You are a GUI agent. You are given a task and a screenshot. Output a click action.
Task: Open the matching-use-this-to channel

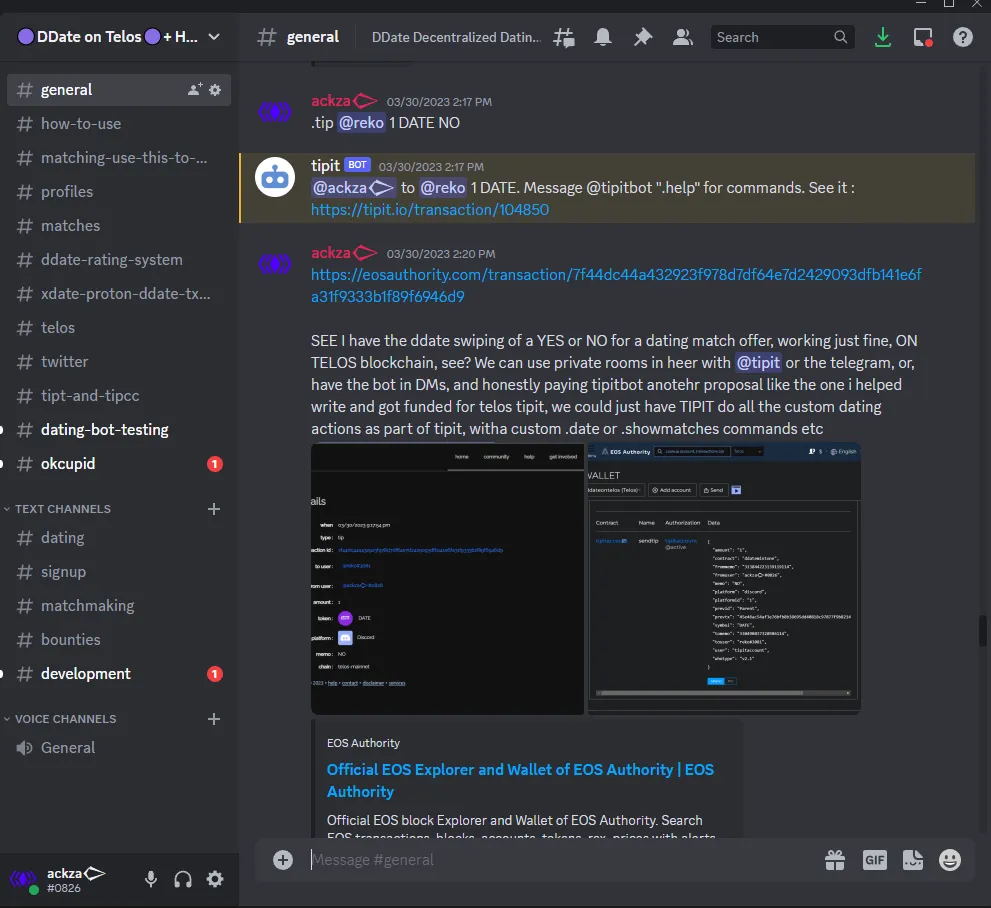[119, 157]
